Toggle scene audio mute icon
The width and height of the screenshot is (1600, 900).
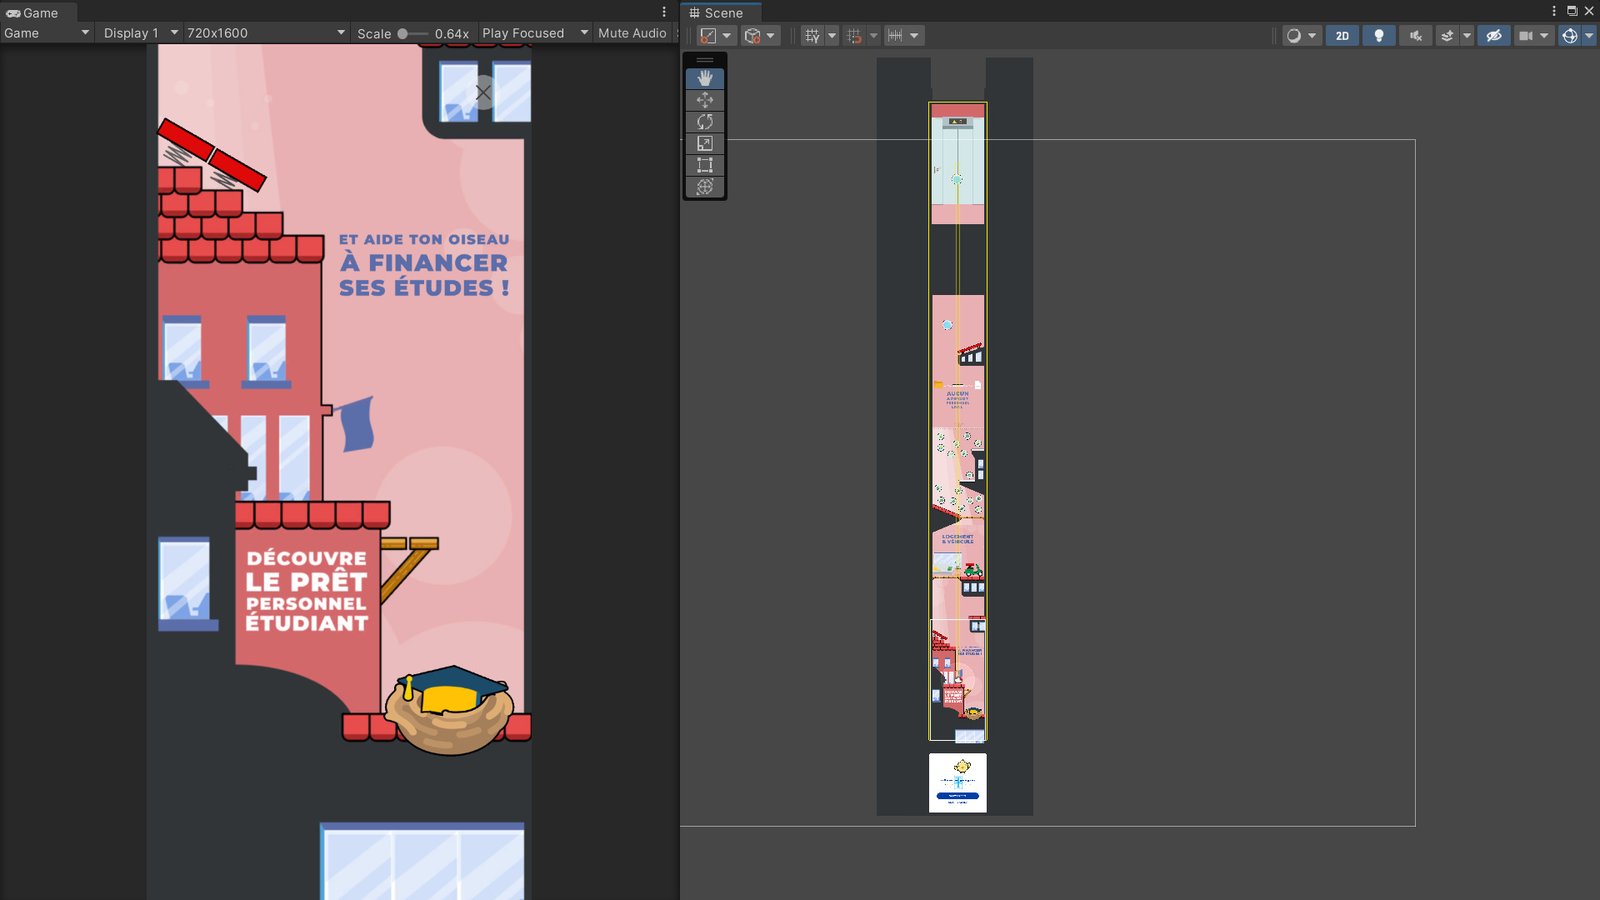(x=1416, y=36)
